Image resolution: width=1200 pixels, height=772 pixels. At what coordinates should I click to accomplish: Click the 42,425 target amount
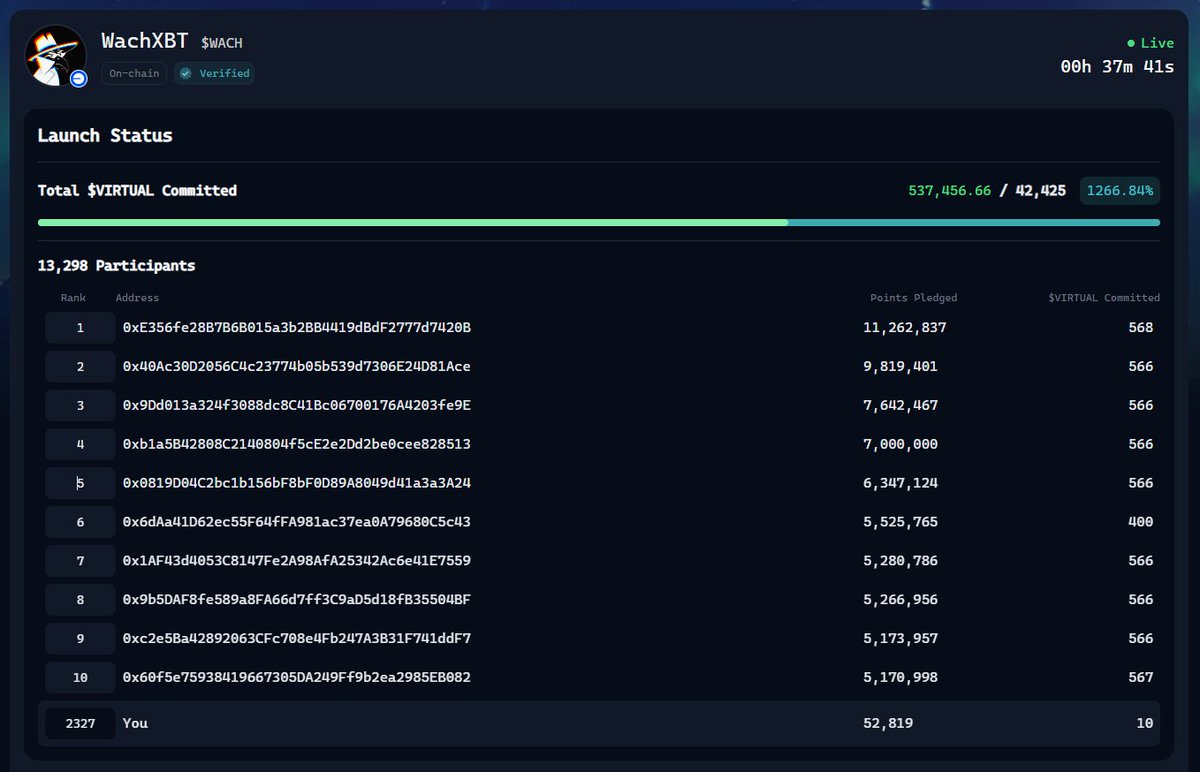click(1040, 190)
